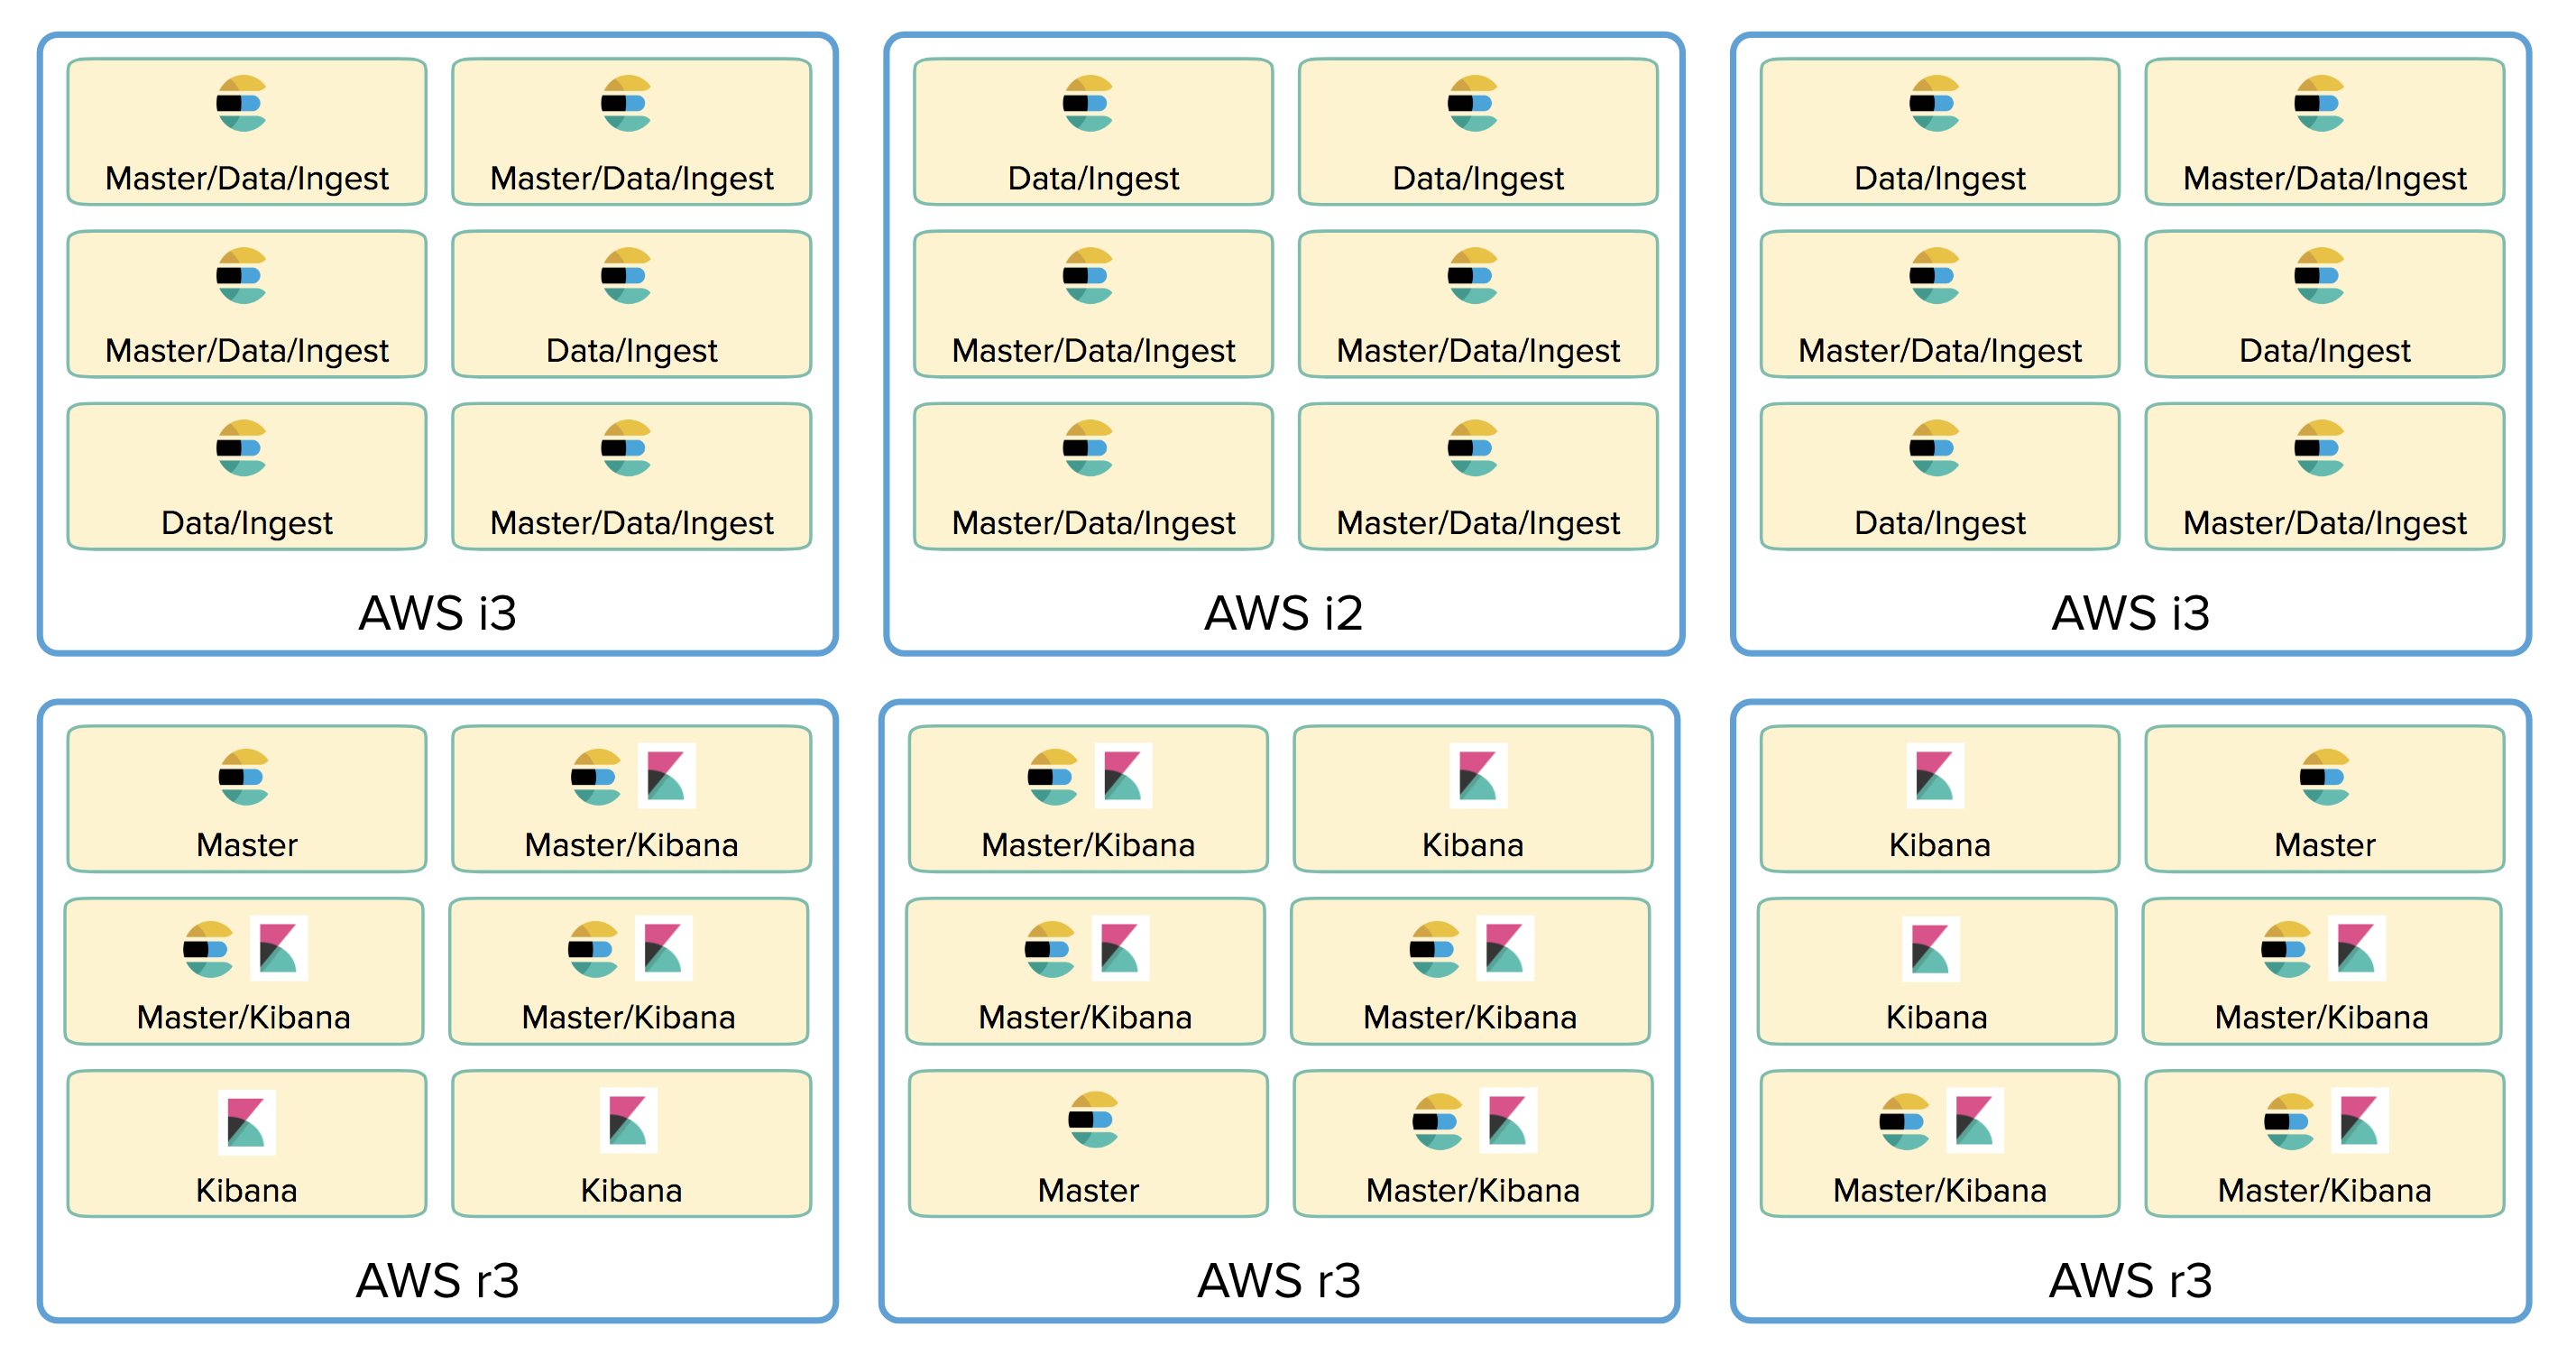The image size is (2576, 1364).
Task: Select bottom-right "Master/Kibana" label in right r3 group
Action: (x=2325, y=1190)
